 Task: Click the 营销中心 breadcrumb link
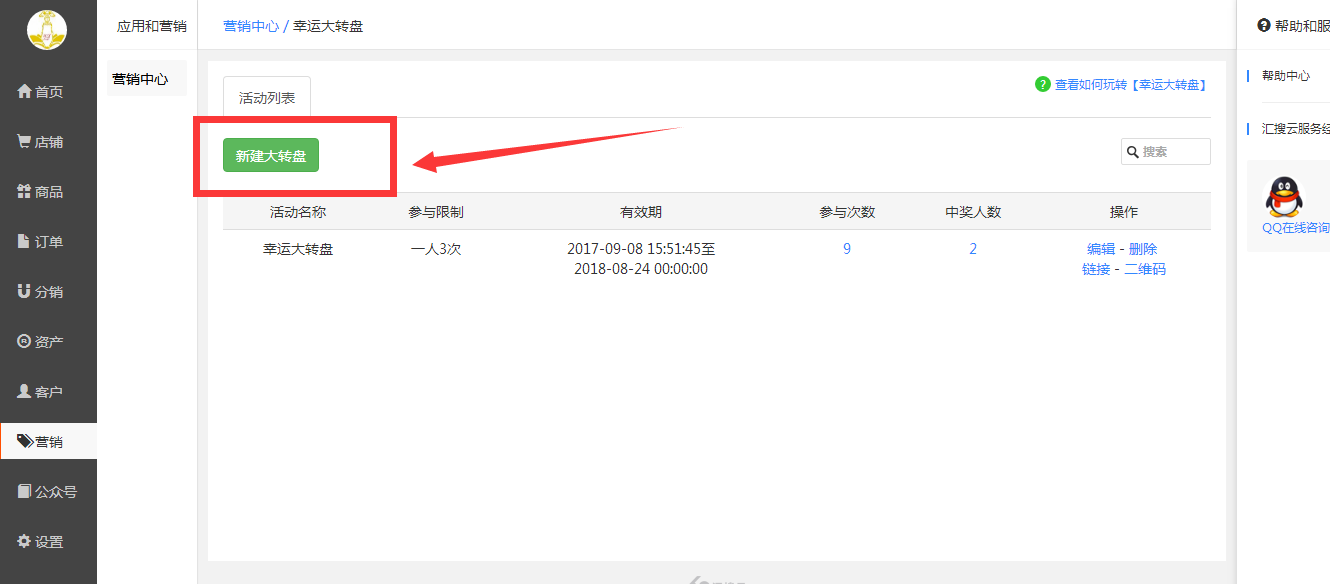tap(251, 26)
